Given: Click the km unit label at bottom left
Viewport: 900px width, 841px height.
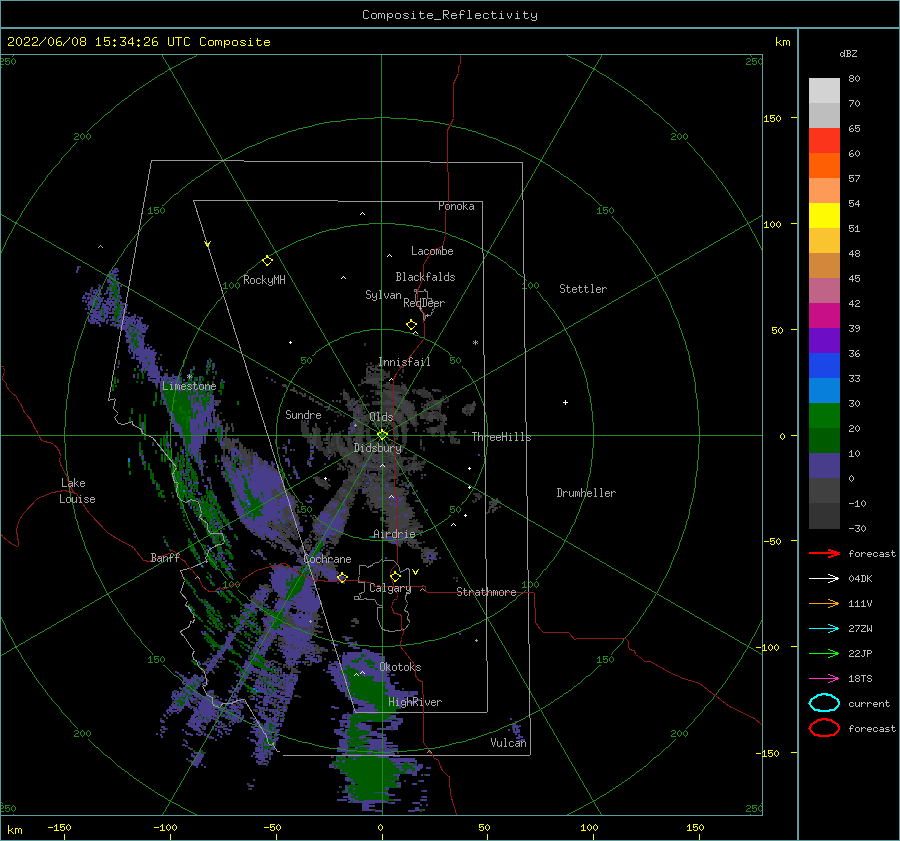Looking at the screenshot, I should click(14, 830).
